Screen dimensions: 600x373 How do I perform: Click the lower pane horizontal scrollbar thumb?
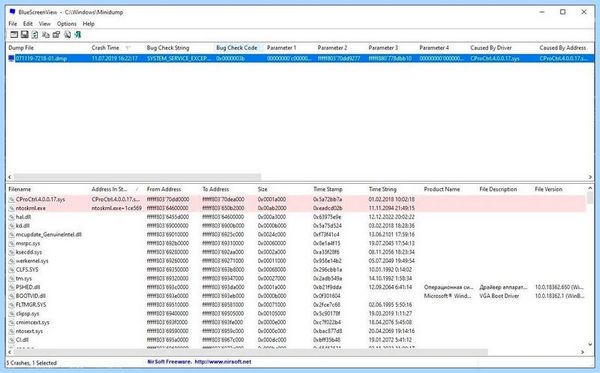[251, 352]
